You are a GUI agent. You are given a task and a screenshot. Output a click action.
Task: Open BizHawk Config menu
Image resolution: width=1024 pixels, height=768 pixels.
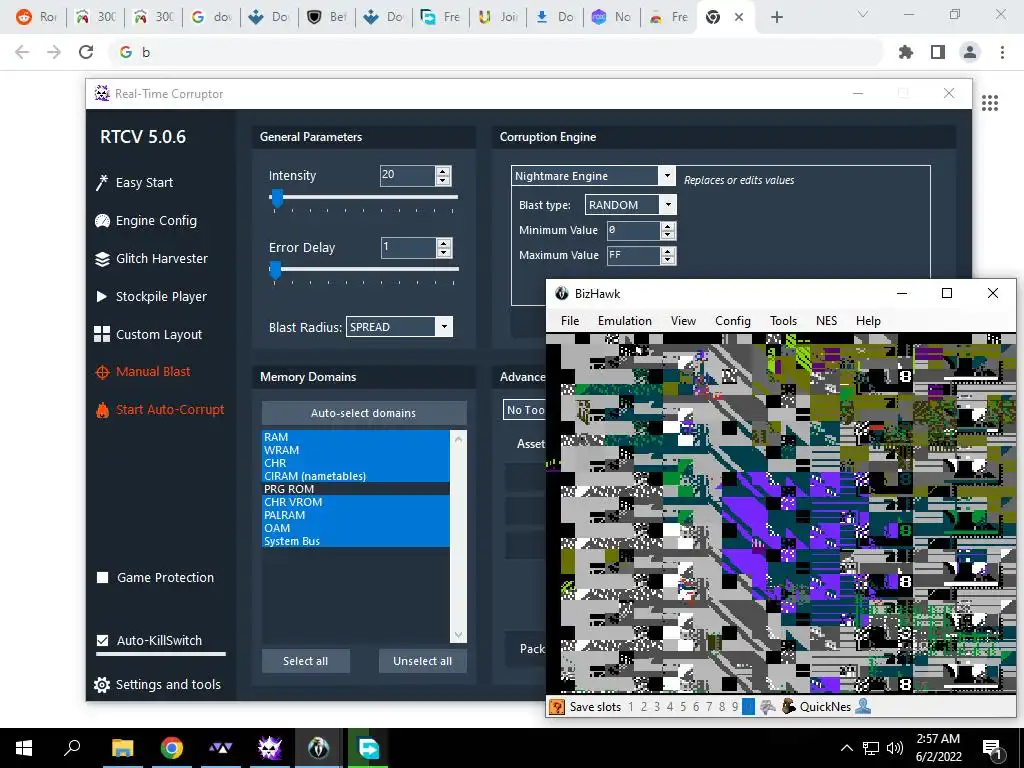click(x=733, y=321)
